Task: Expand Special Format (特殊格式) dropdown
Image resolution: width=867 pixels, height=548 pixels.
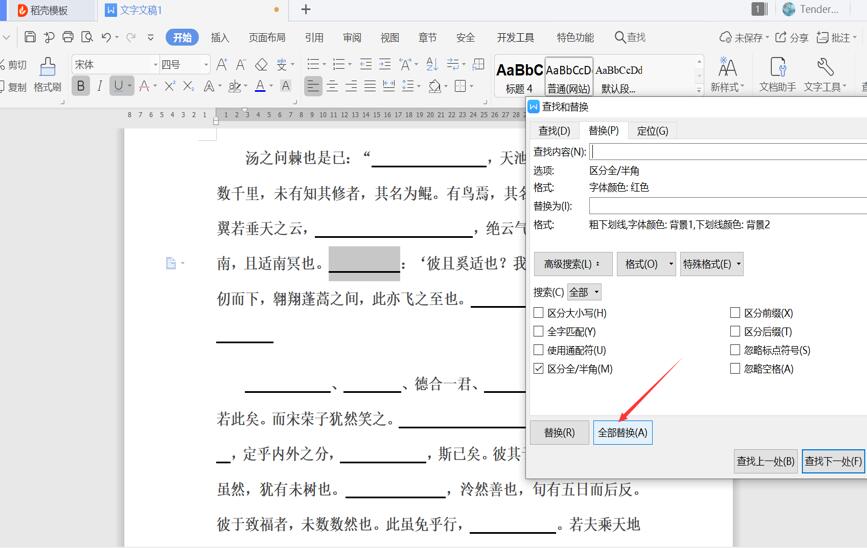Action: point(712,264)
